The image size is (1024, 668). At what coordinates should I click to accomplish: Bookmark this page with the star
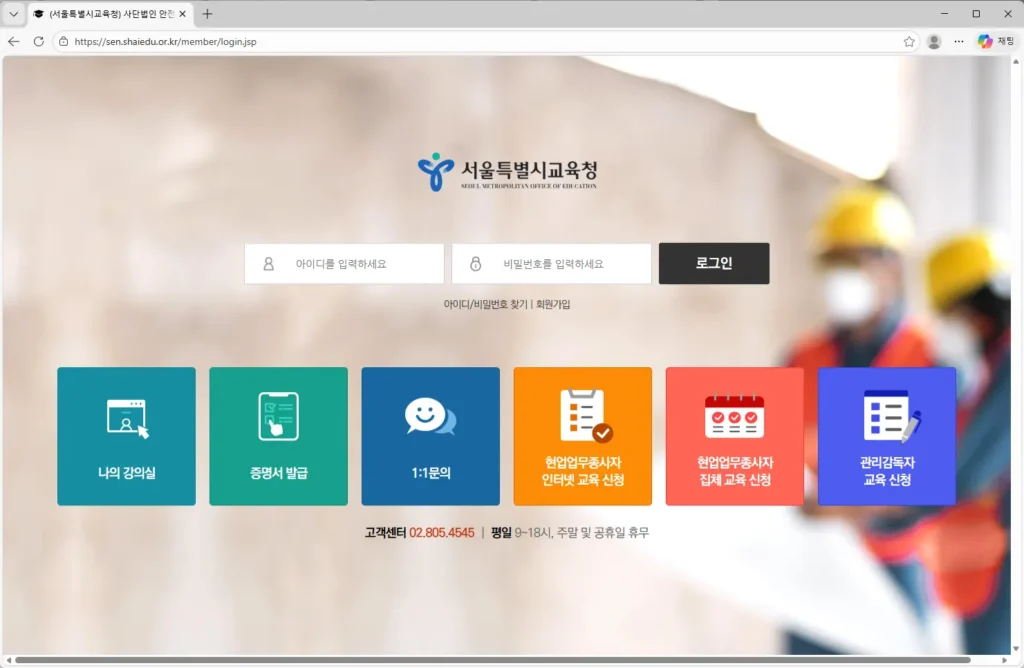click(x=909, y=41)
